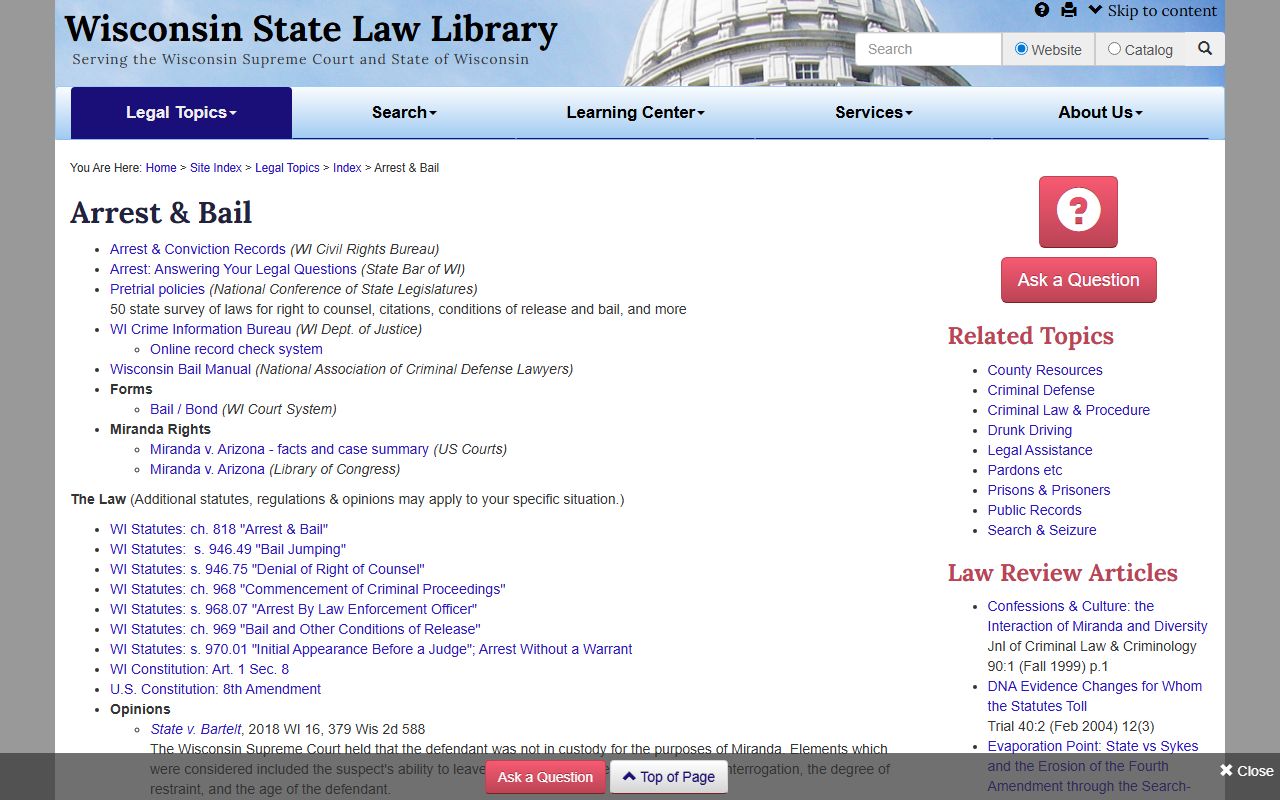This screenshot has width=1280, height=800.
Task: Open Criminal Law & Procedure related topic
Action: click(x=1069, y=410)
